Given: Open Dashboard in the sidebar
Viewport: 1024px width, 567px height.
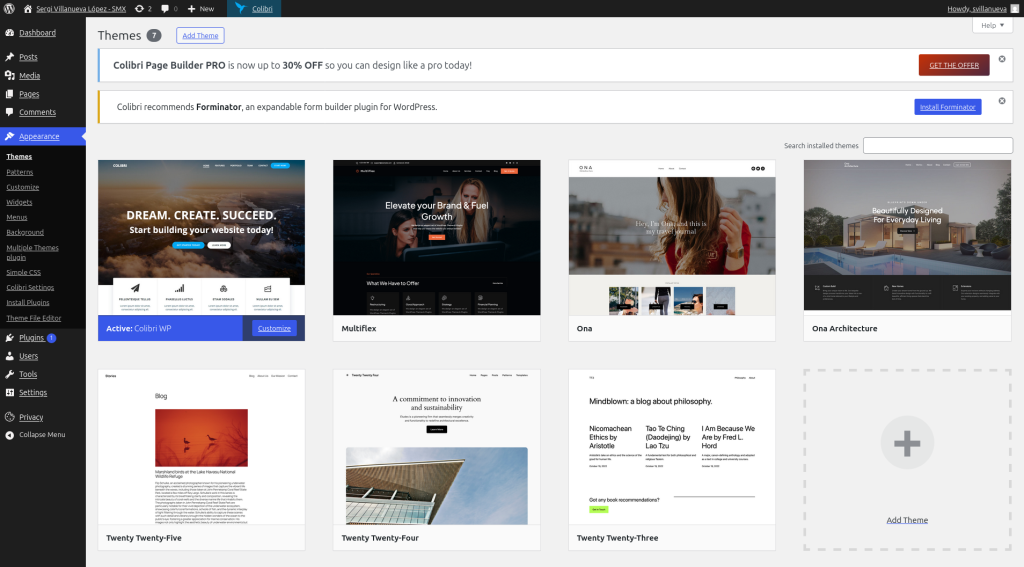Looking at the screenshot, I should [x=37, y=33].
